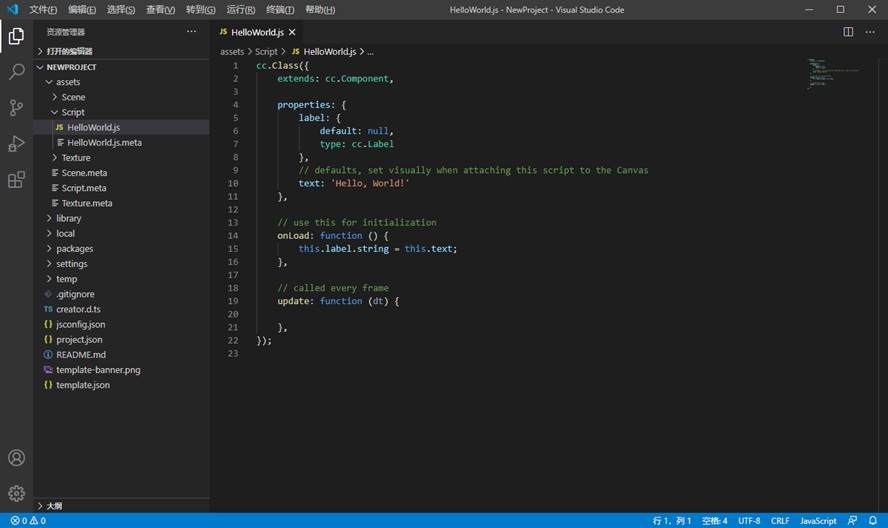
Task: Open HelloWorld.js.meta file
Action: (121, 143)
